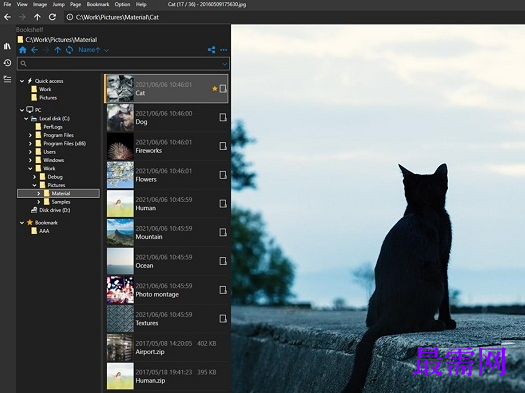Click the book icon on Cat row
Viewport: 525px width, 393px height.
(223, 89)
